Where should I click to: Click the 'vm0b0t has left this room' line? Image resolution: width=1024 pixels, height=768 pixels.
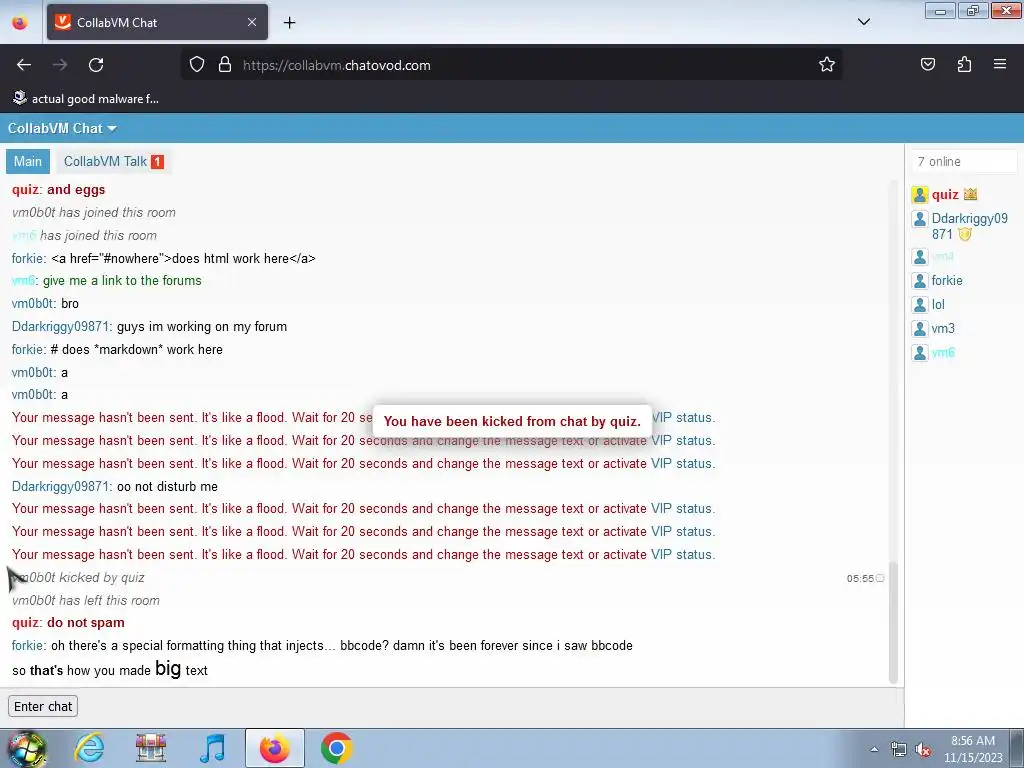point(86,600)
